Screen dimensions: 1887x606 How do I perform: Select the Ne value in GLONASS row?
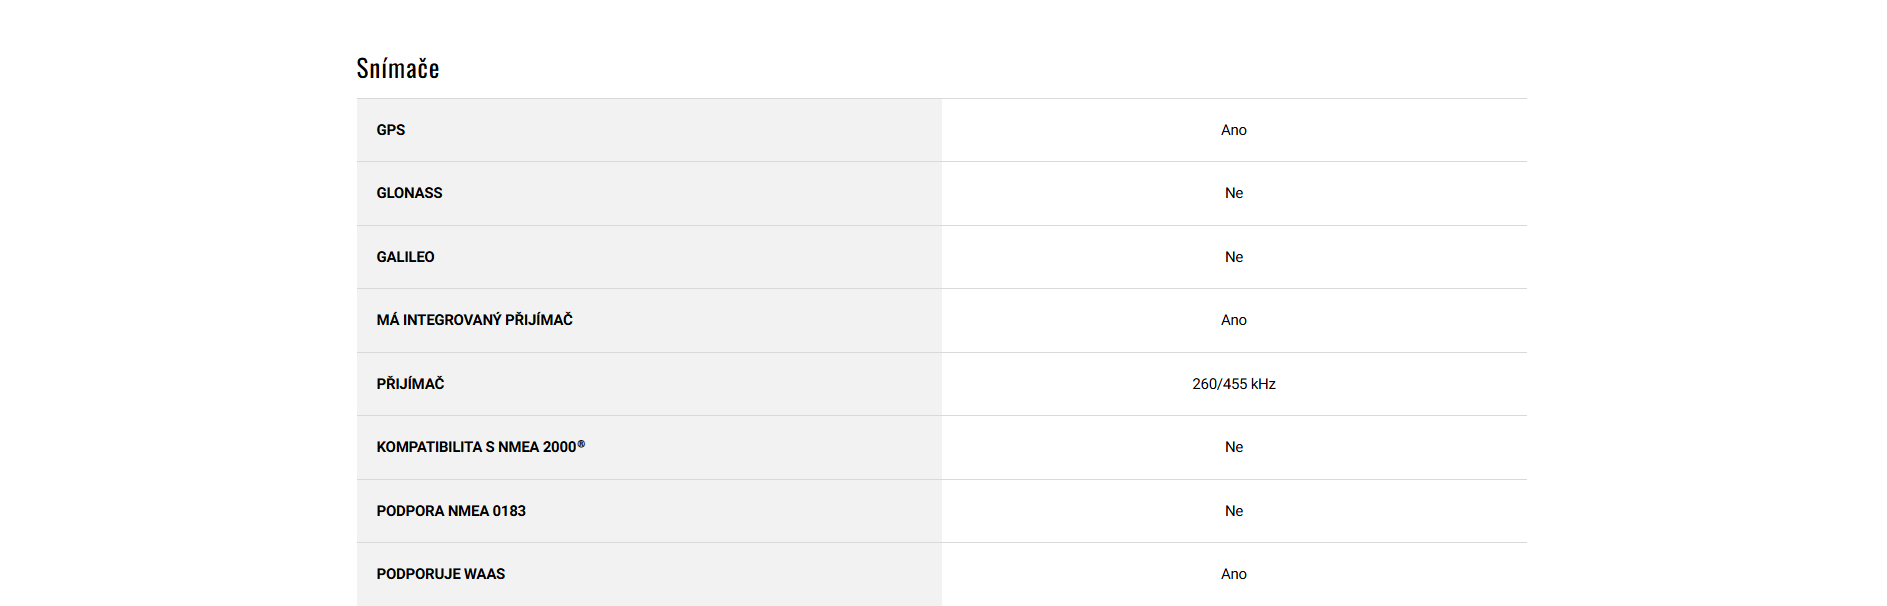pyautogui.click(x=1233, y=193)
